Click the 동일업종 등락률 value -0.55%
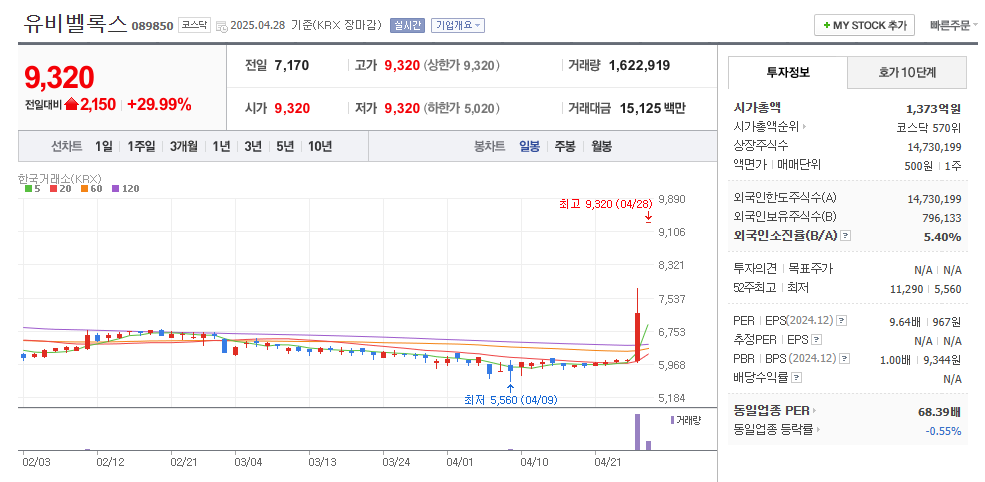 [943, 431]
